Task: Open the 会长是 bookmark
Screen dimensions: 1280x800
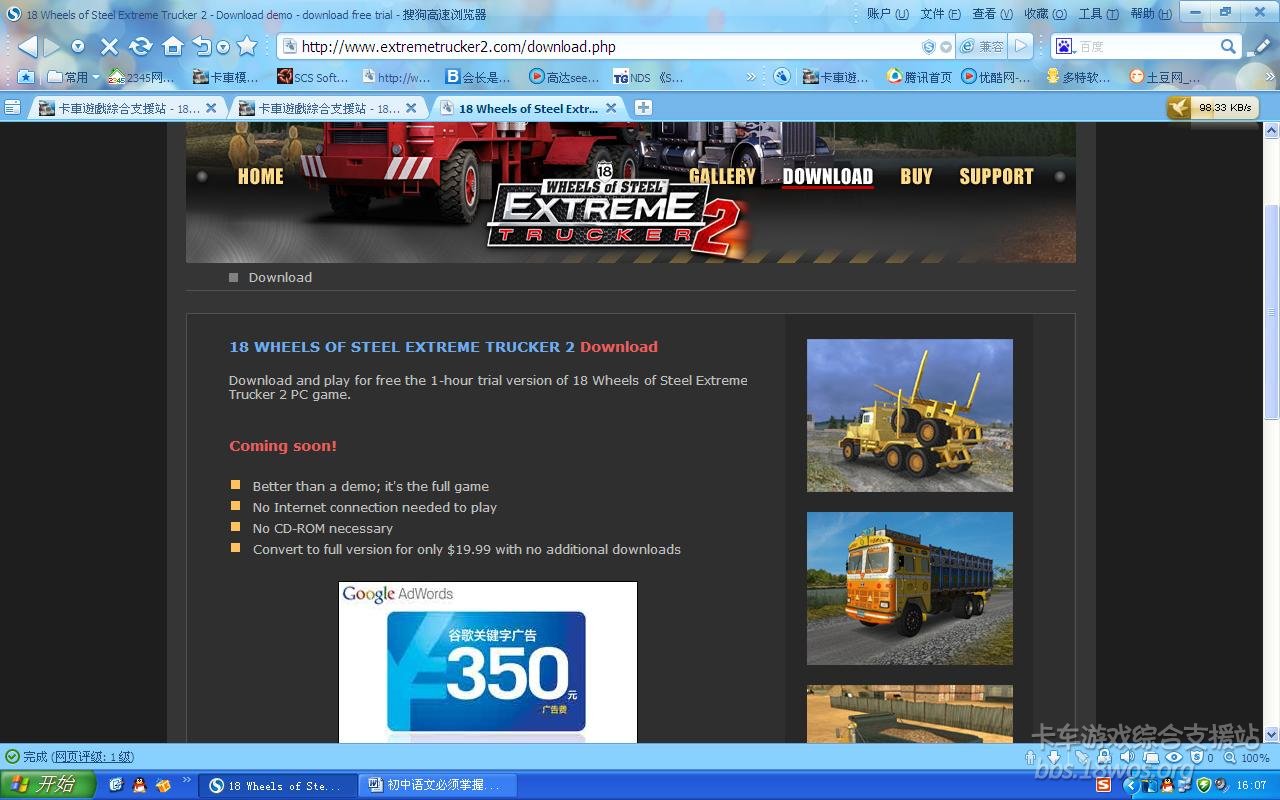Action: click(x=478, y=77)
